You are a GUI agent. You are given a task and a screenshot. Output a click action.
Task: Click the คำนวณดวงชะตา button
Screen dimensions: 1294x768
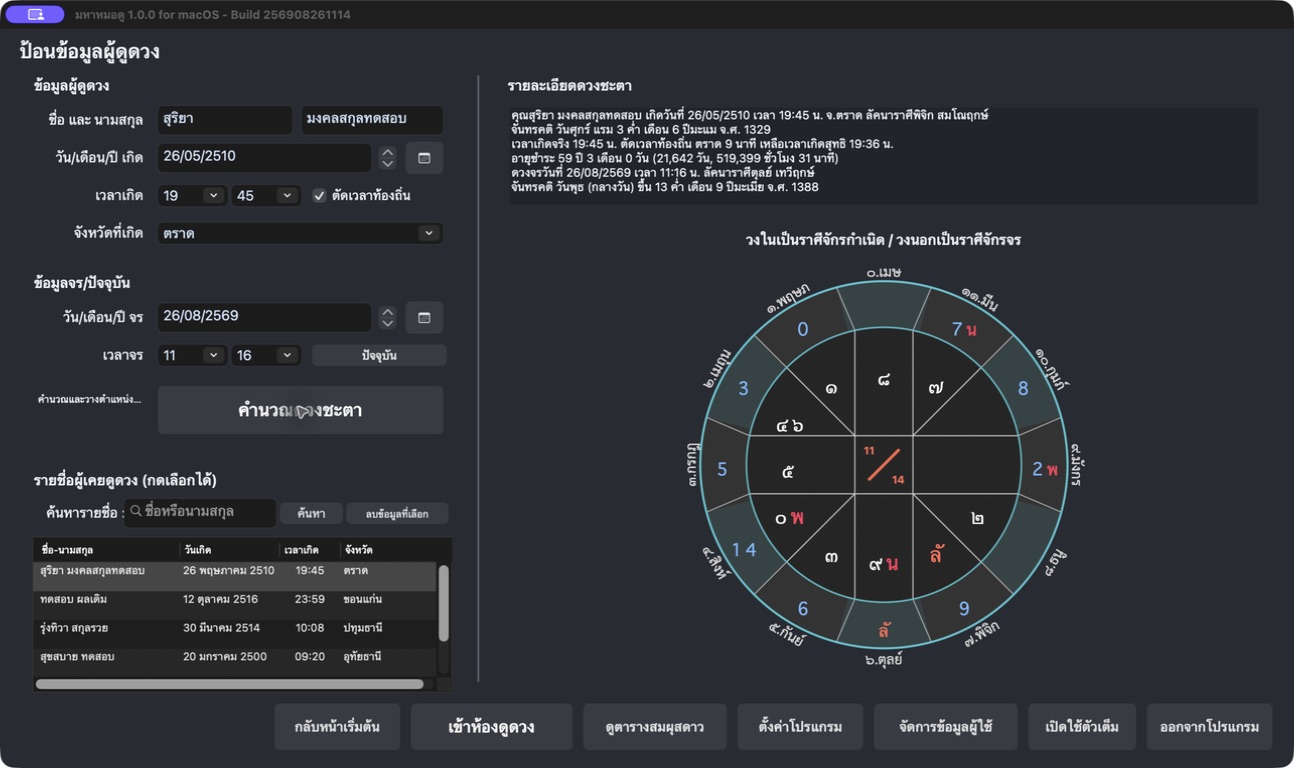[x=300, y=410]
